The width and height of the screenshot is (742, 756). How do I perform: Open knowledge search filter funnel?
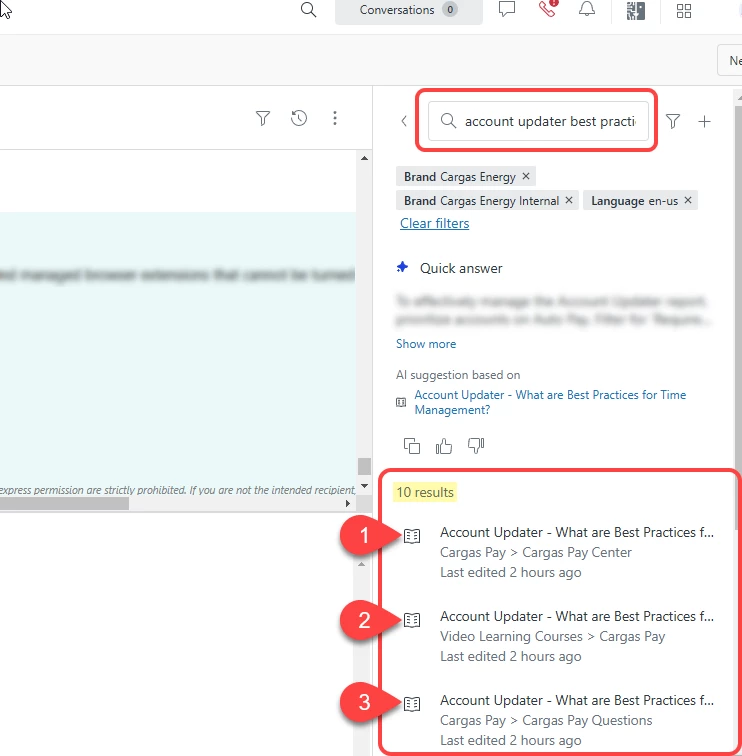point(673,121)
